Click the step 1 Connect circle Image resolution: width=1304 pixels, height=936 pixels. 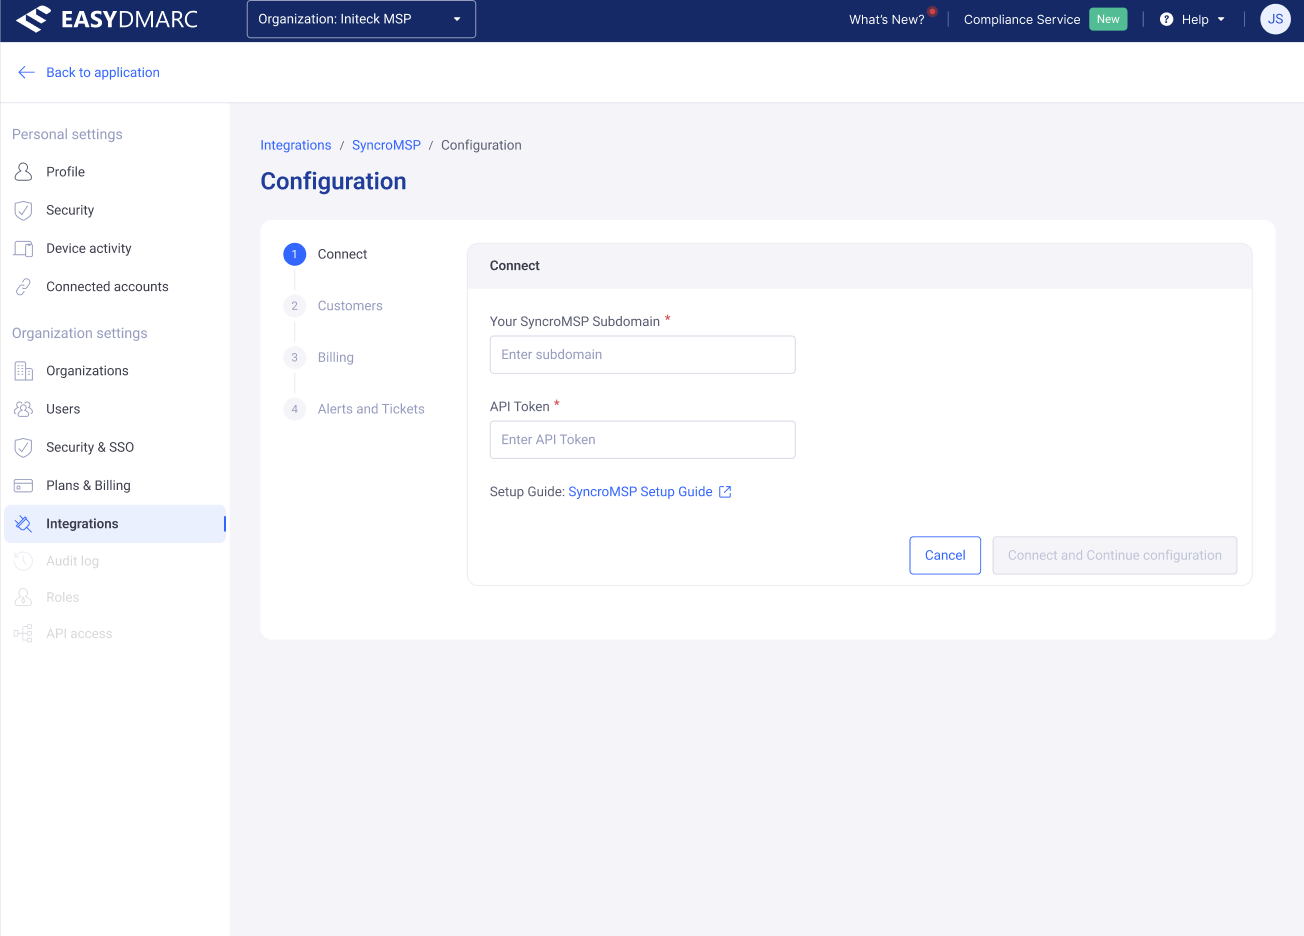click(294, 254)
